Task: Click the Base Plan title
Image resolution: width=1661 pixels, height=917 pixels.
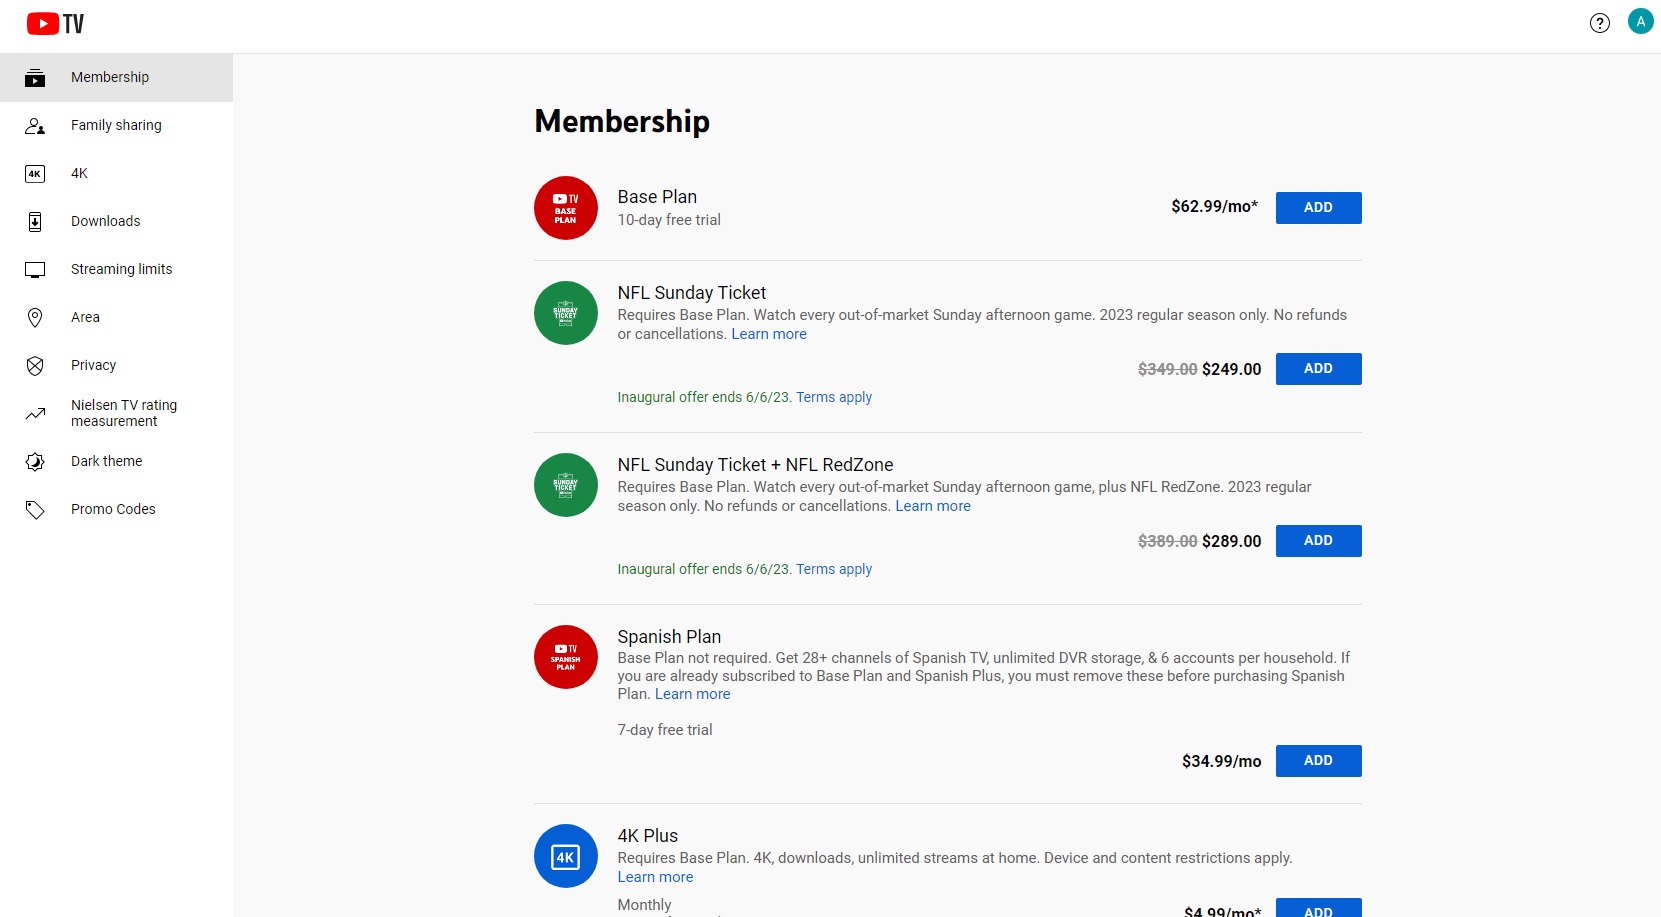Action: (657, 197)
